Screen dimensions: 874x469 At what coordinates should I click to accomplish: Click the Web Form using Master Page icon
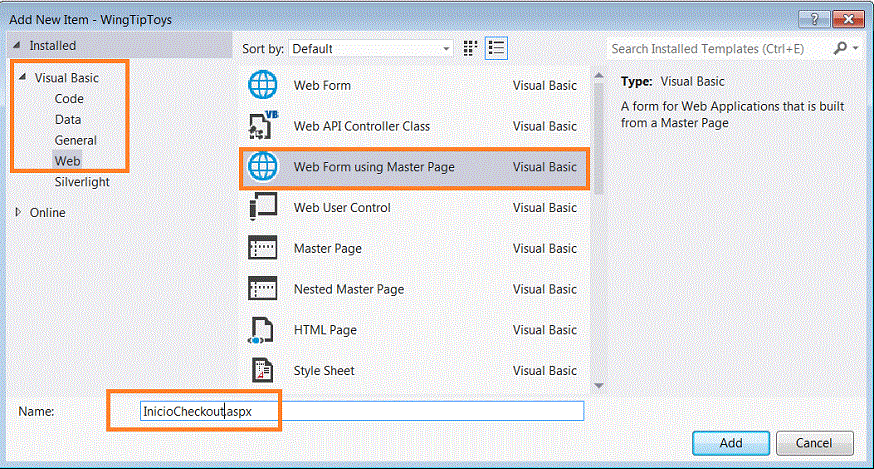pos(262,167)
